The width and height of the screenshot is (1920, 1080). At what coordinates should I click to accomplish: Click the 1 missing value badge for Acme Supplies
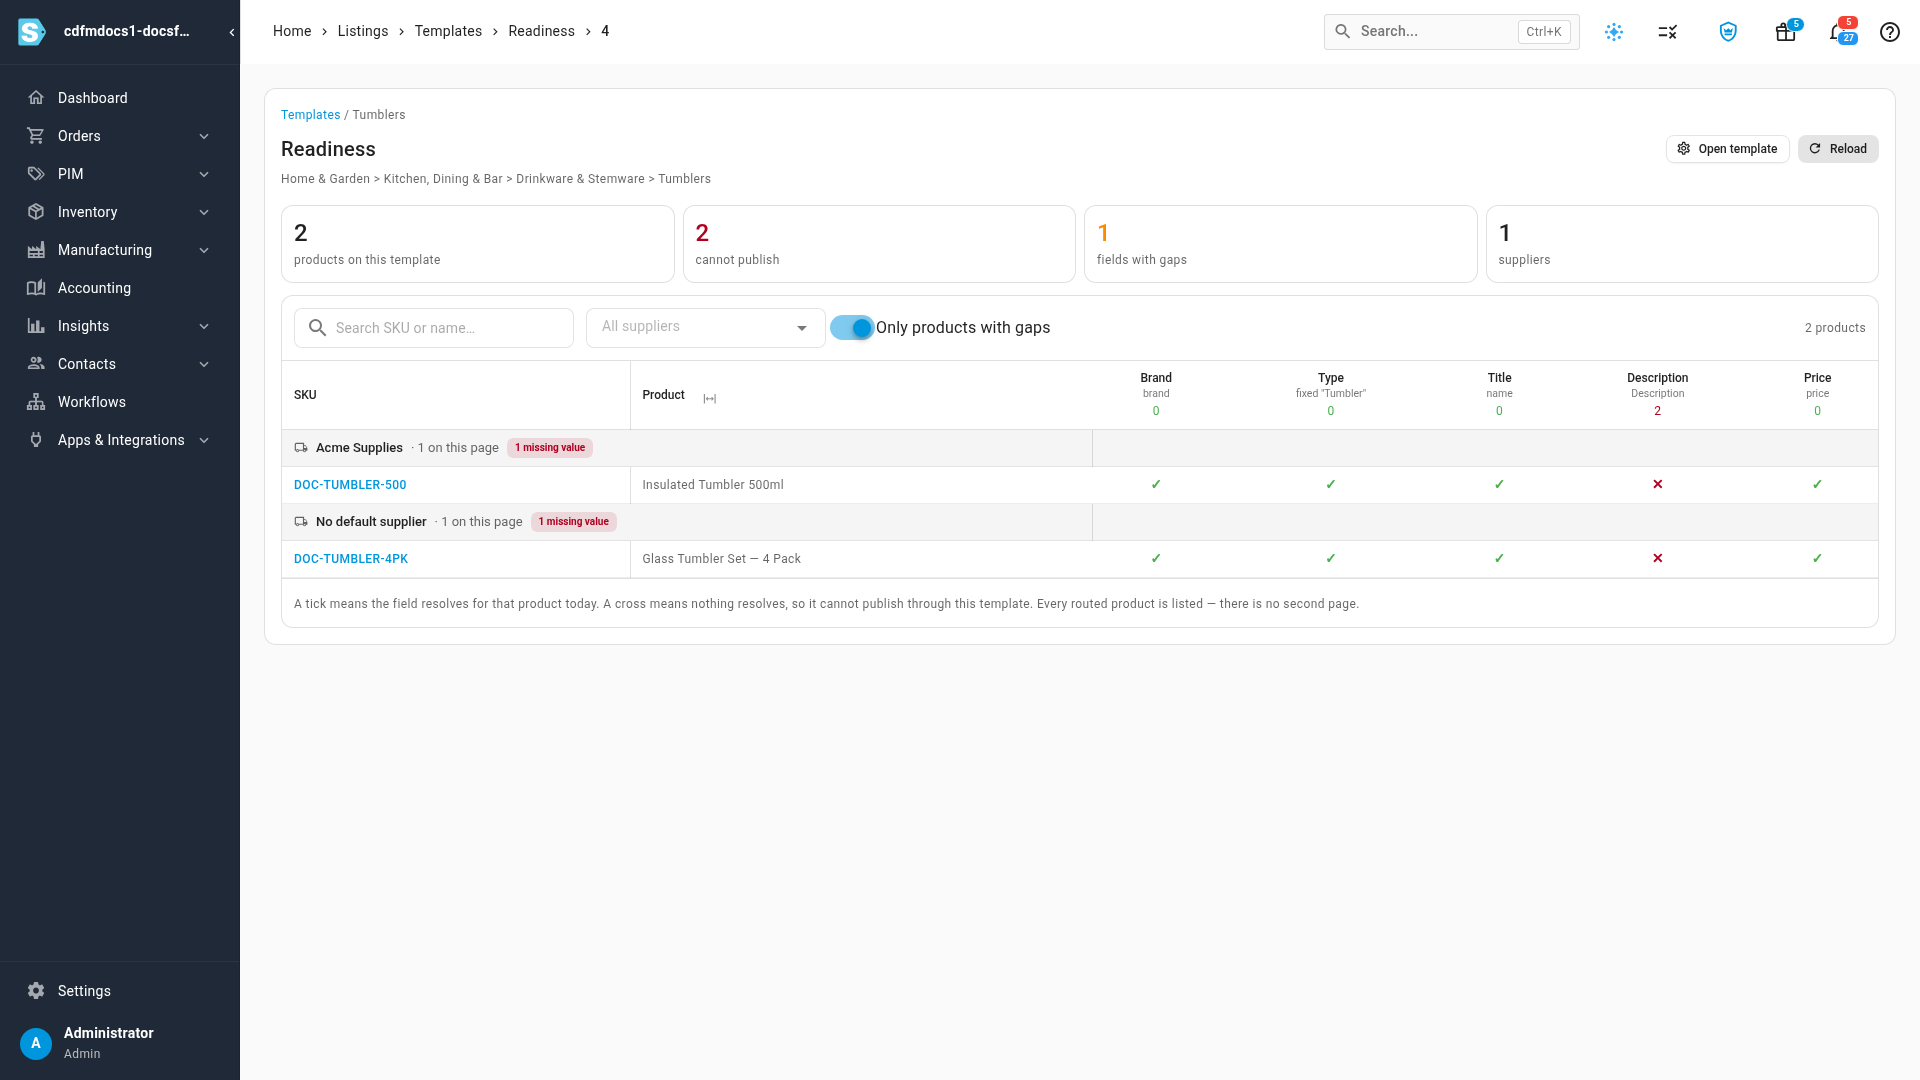[550, 448]
